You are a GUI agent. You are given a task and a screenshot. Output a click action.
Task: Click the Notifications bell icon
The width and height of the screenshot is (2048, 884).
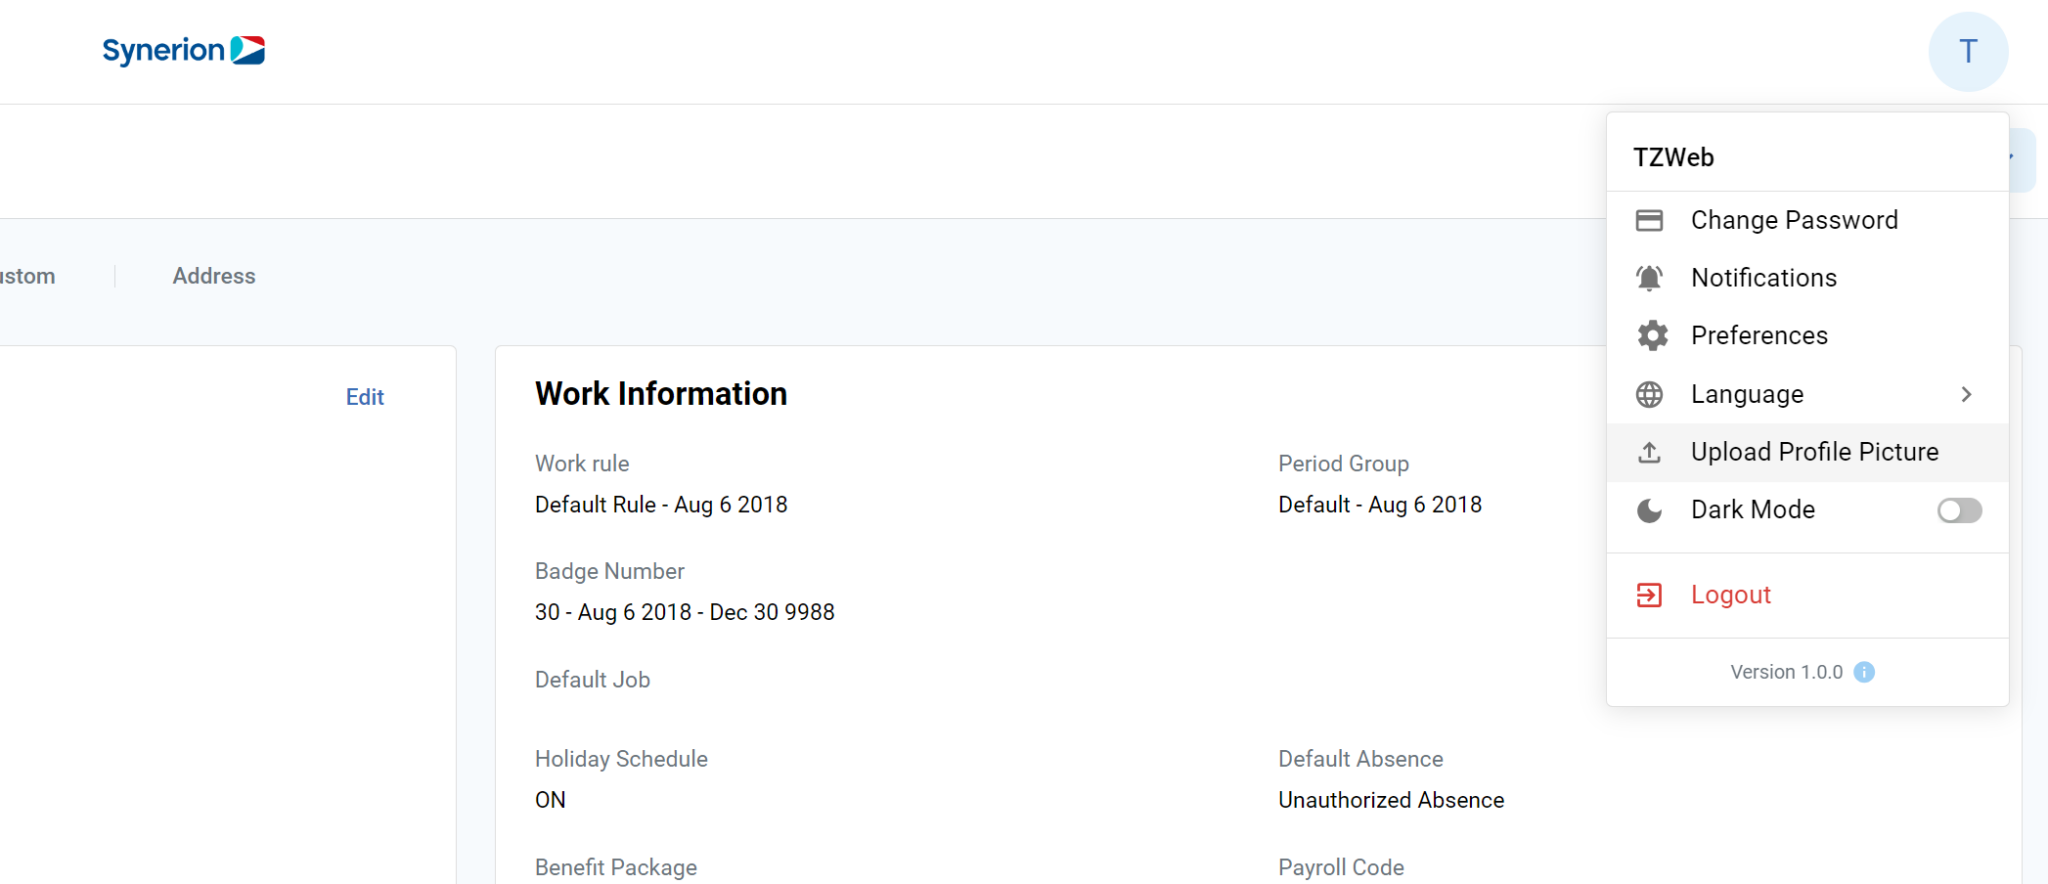coord(1649,278)
